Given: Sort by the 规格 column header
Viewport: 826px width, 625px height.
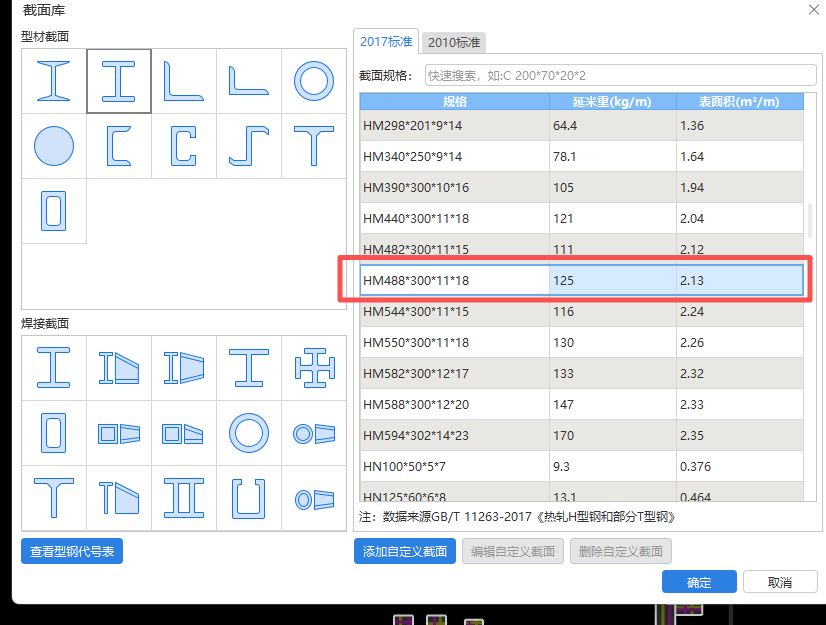Looking at the screenshot, I should [x=455, y=102].
